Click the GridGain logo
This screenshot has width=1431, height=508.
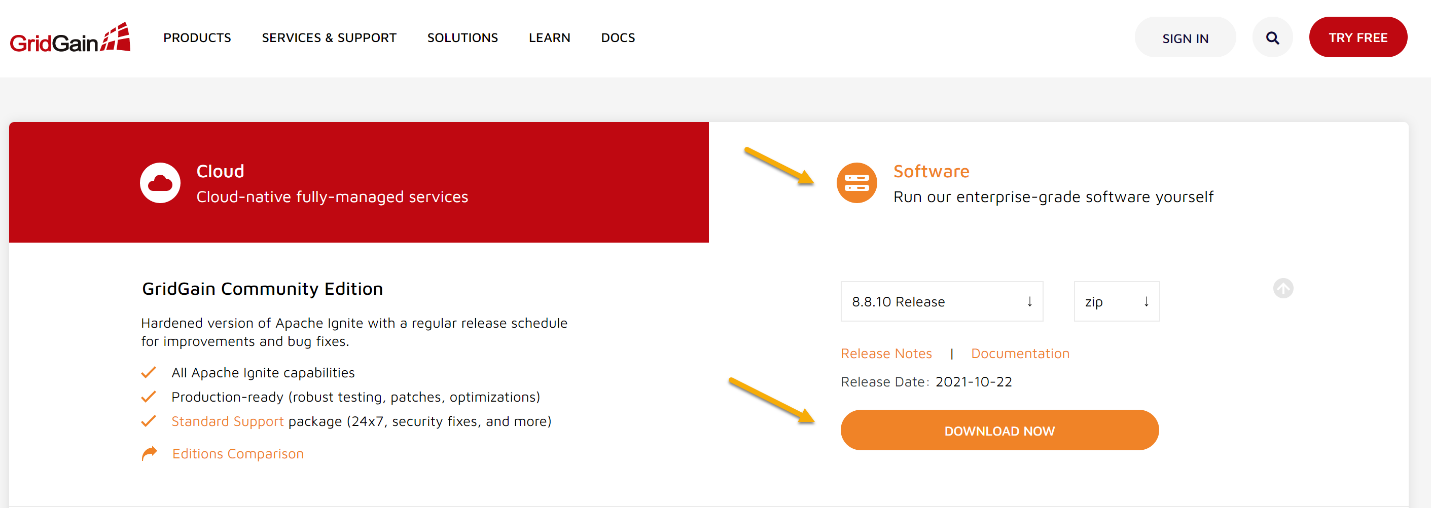[x=70, y=38]
